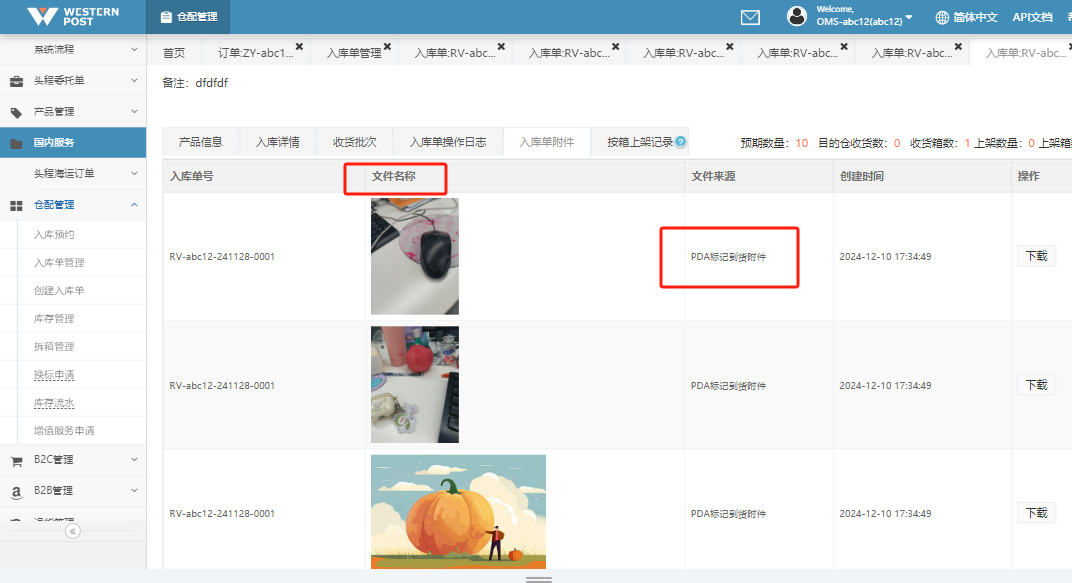Click the 预期数量 value 10
Screen dimensions: 1072x583
(801, 143)
